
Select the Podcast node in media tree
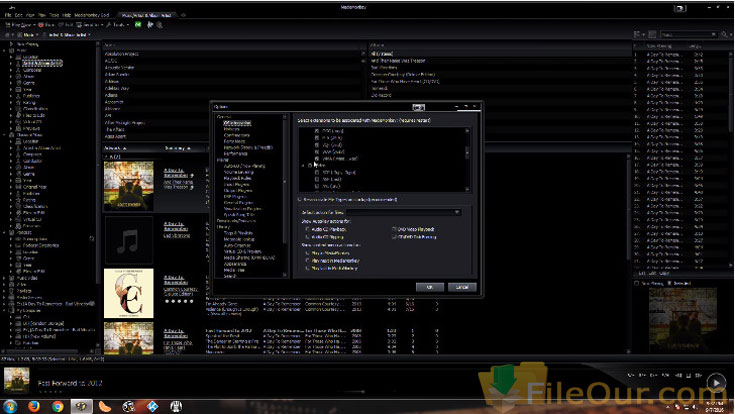pos(24,233)
